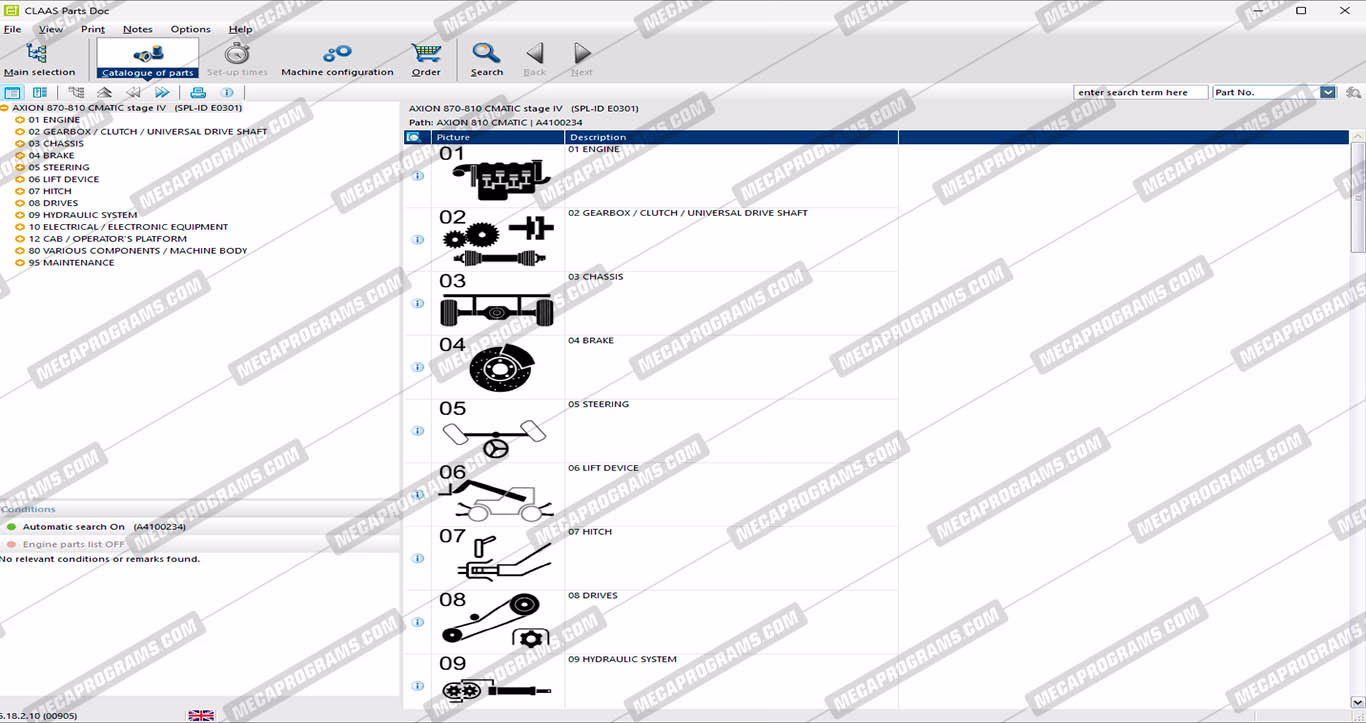
Task: Toggle Engine parts list OFF indicator
Action: pos(11,545)
